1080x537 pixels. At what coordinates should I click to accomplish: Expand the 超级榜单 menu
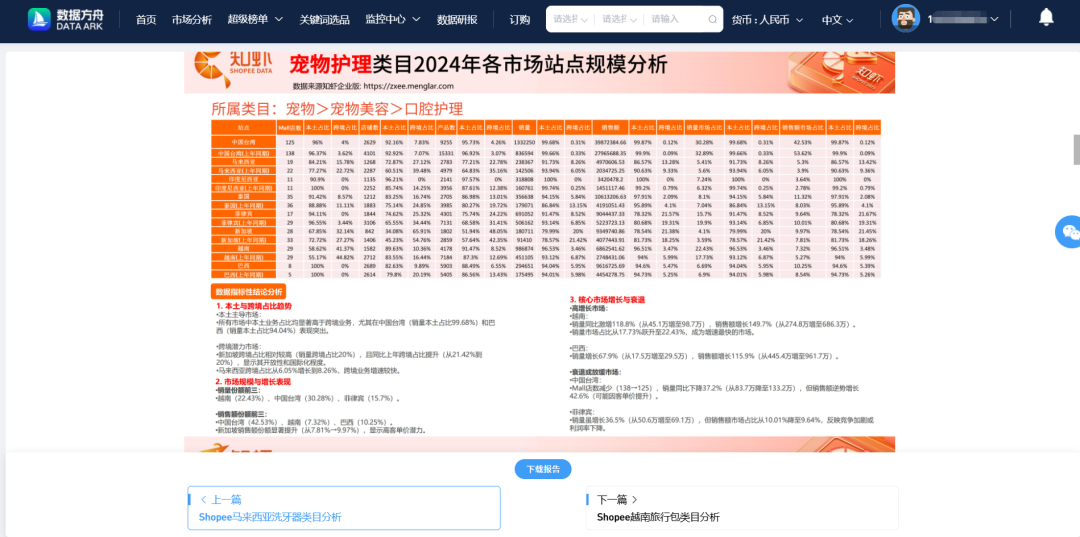(255, 19)
